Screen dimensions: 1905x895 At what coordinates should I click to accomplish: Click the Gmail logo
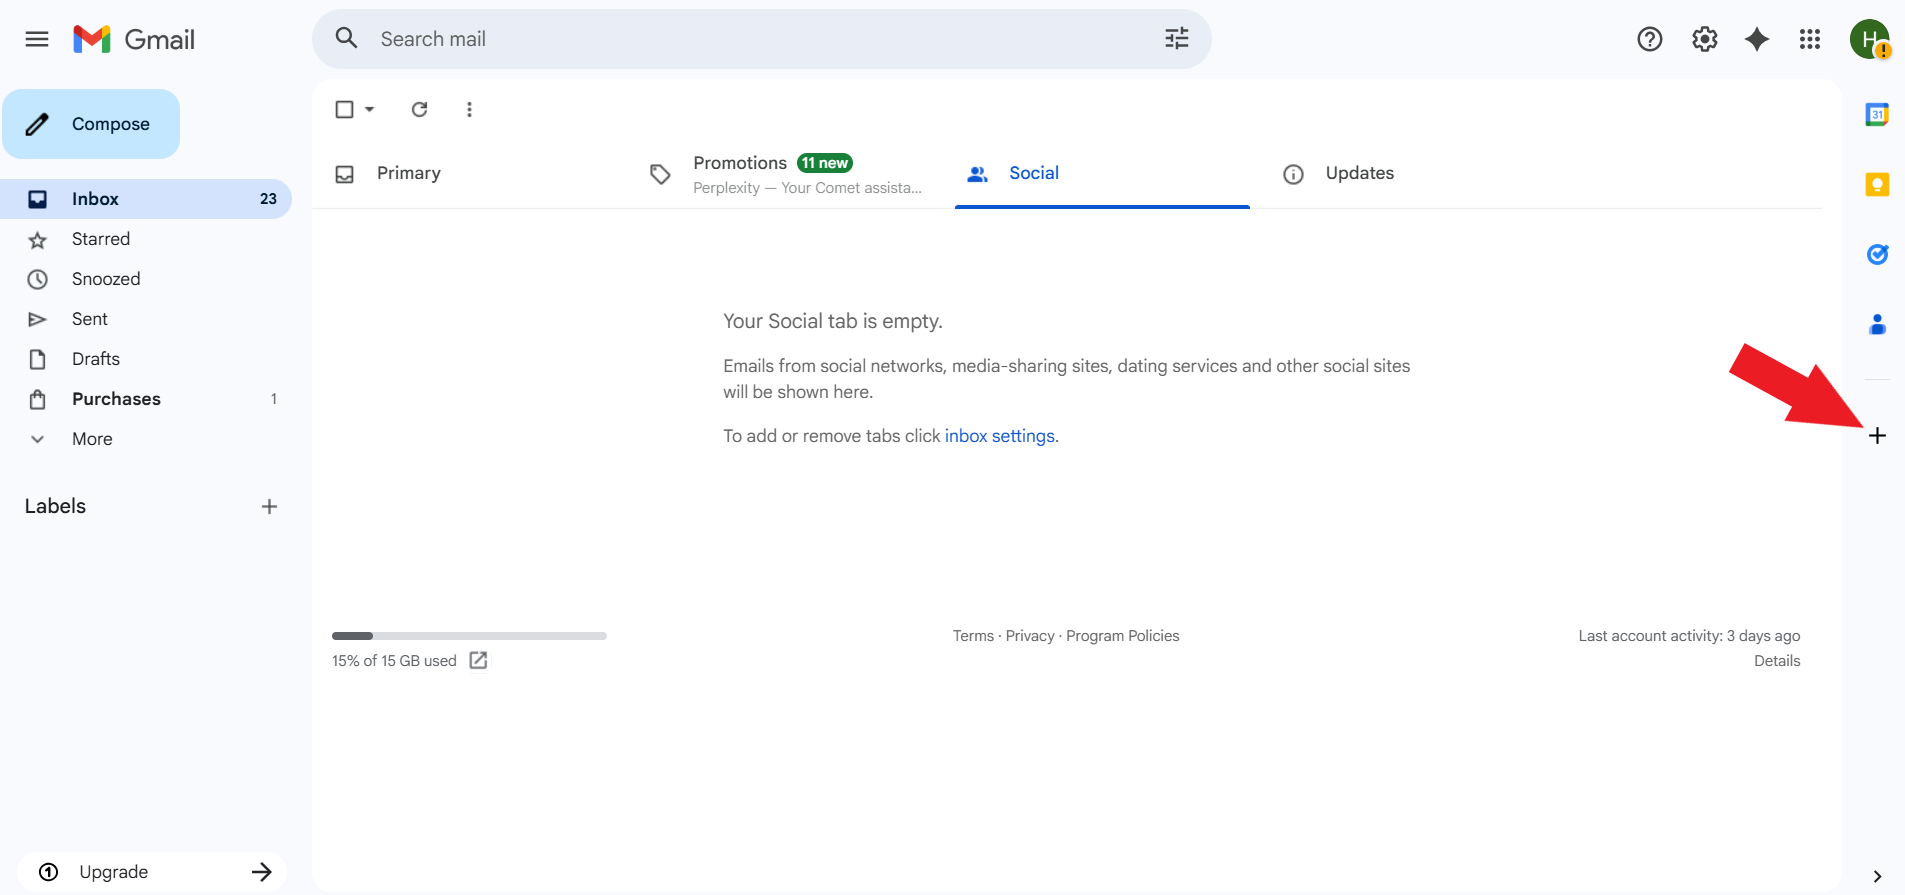(134, 39)
